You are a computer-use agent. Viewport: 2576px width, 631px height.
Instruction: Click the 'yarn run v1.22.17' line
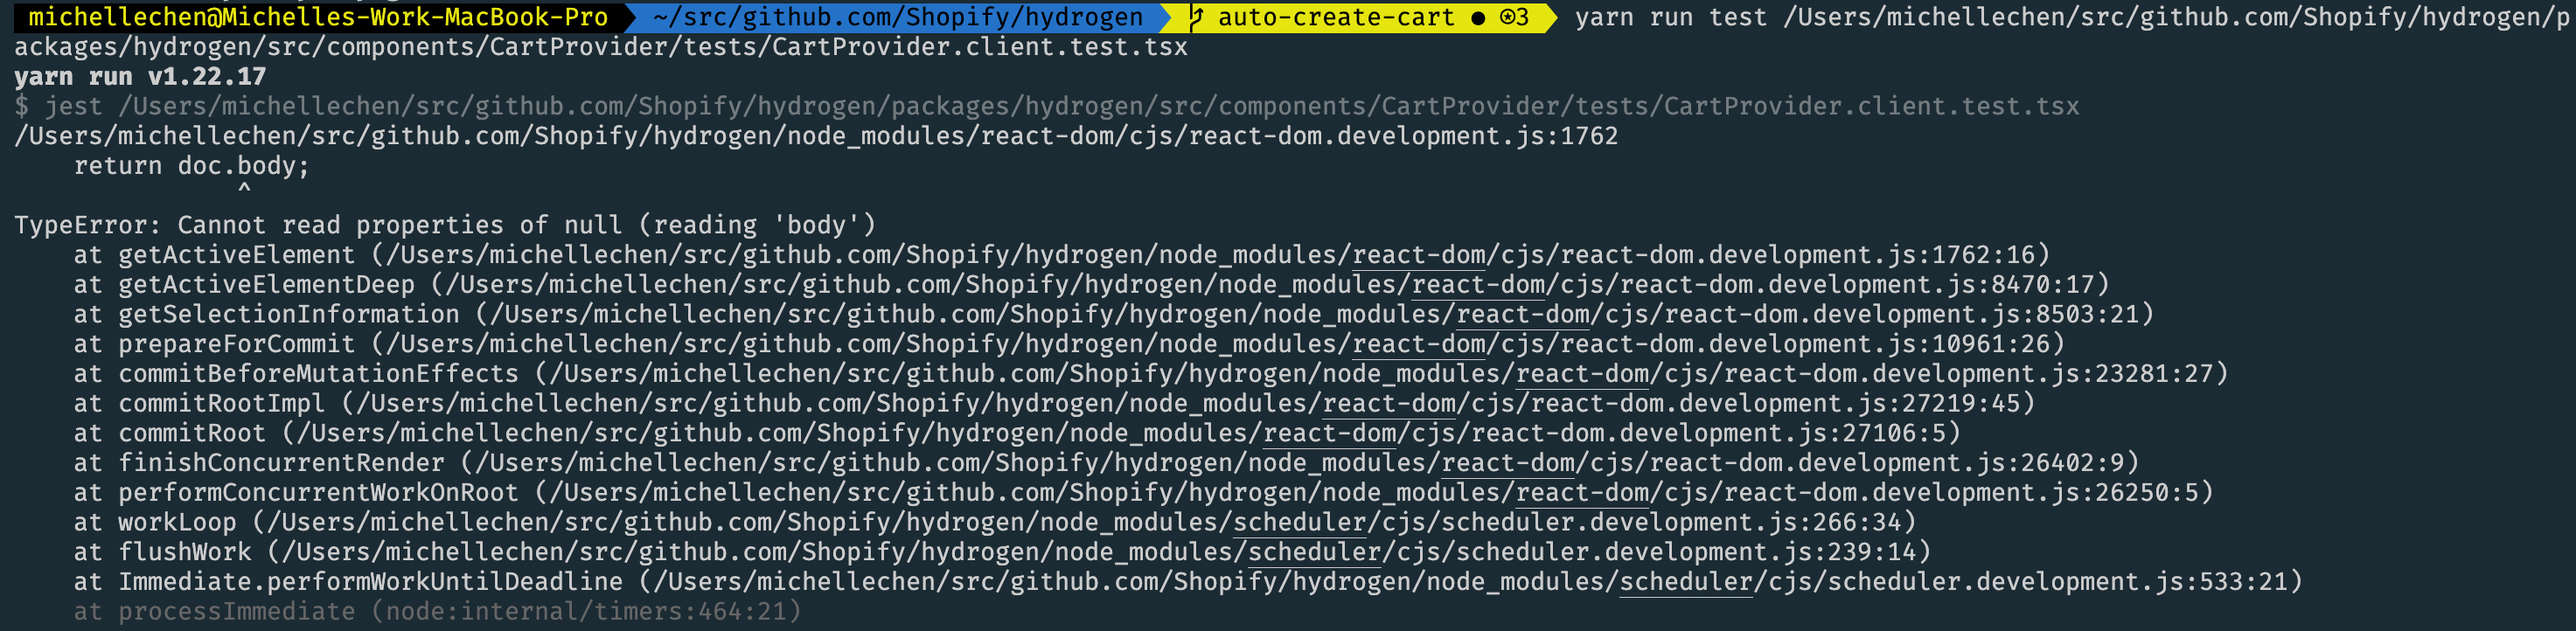point(140,77)
